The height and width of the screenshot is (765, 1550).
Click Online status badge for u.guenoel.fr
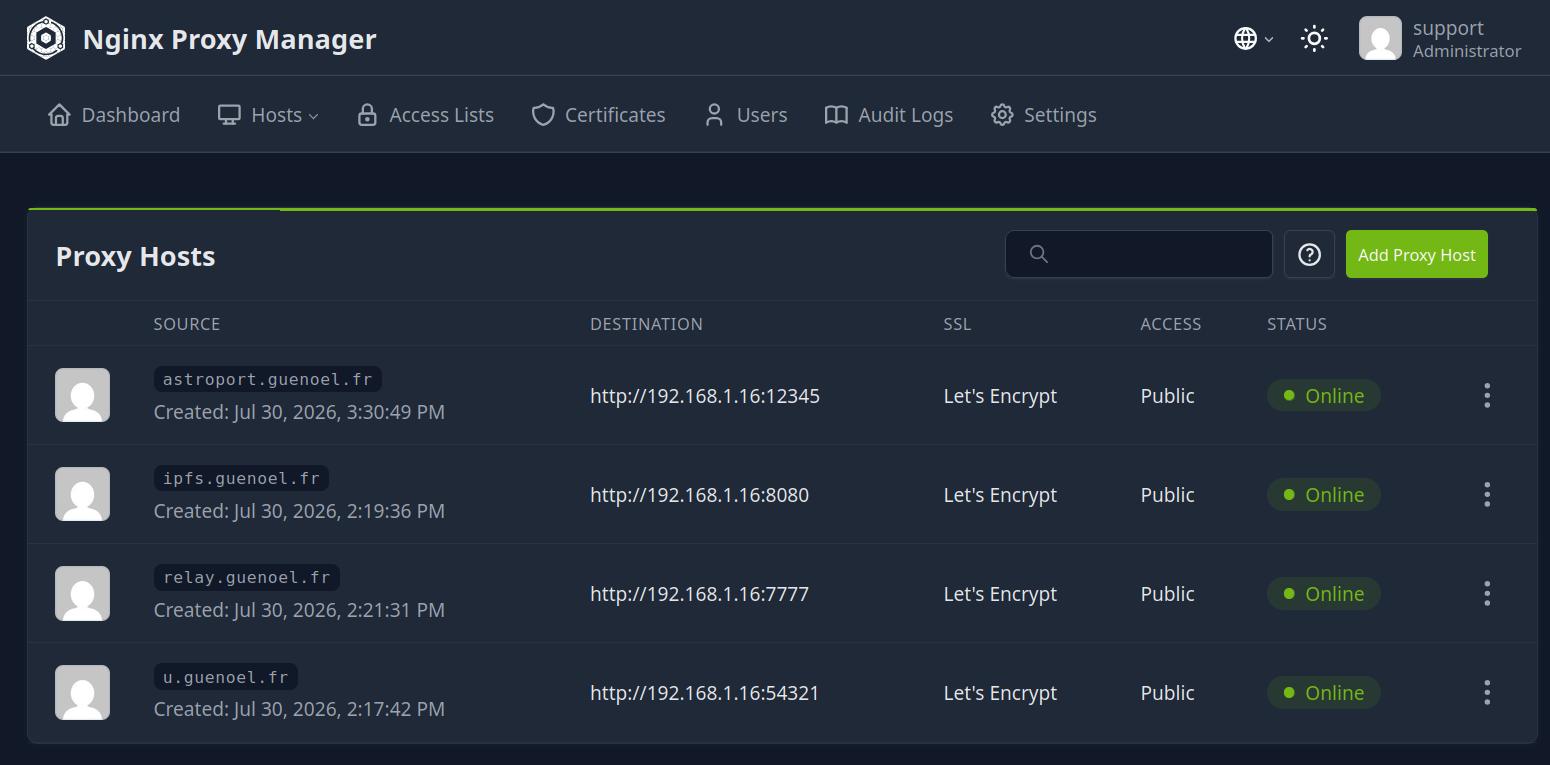click(1323, 692)
